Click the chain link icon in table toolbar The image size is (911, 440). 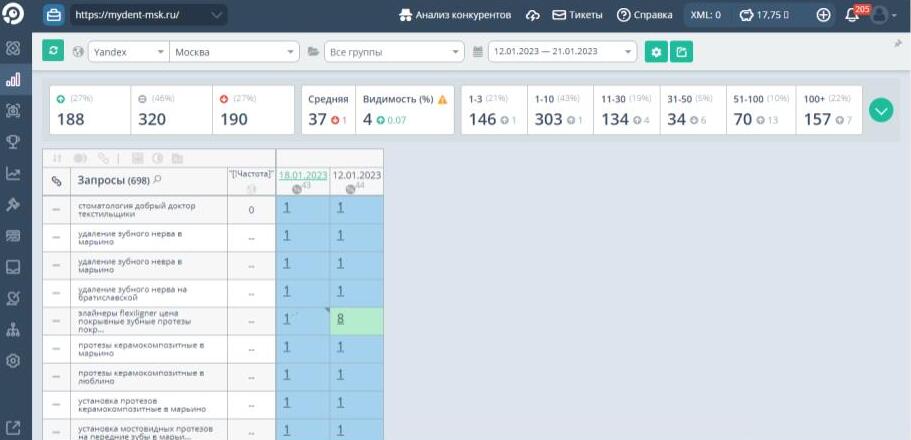(103, 158)
